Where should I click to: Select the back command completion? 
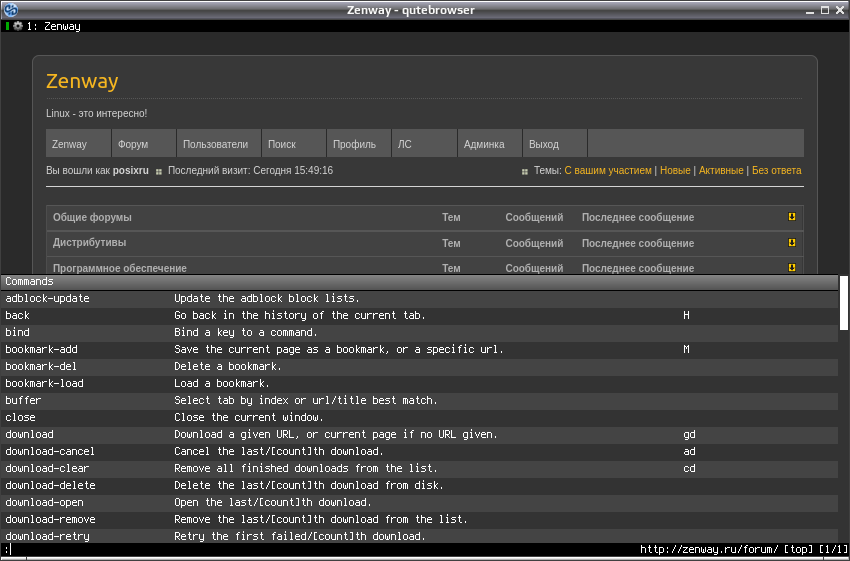(x=419, y=315)
